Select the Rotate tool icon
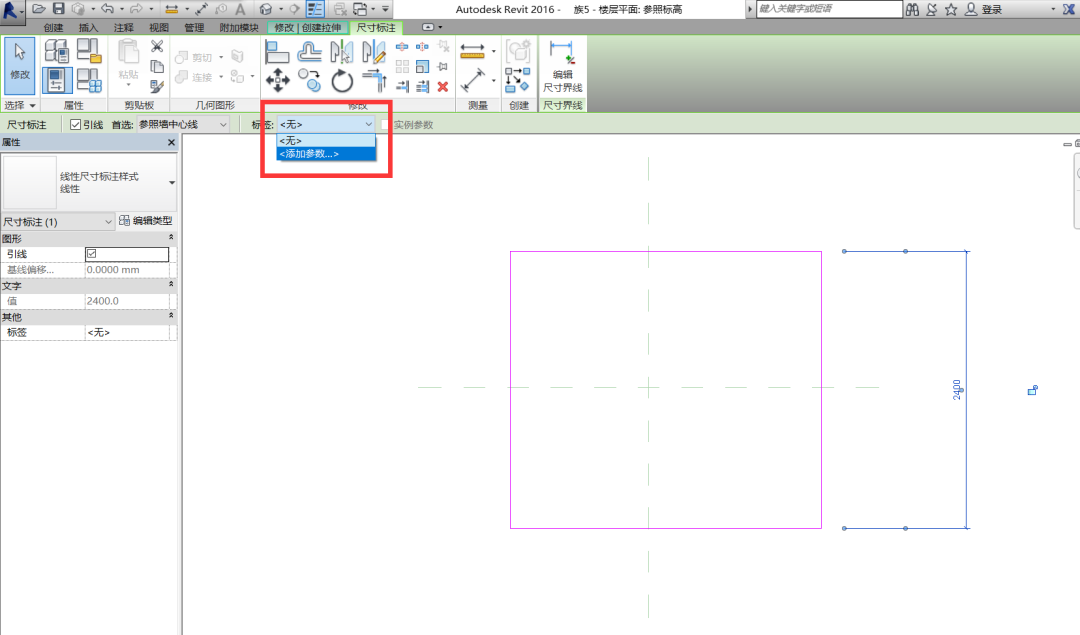This screenshot has width=1080, height=635. point(342,81)
